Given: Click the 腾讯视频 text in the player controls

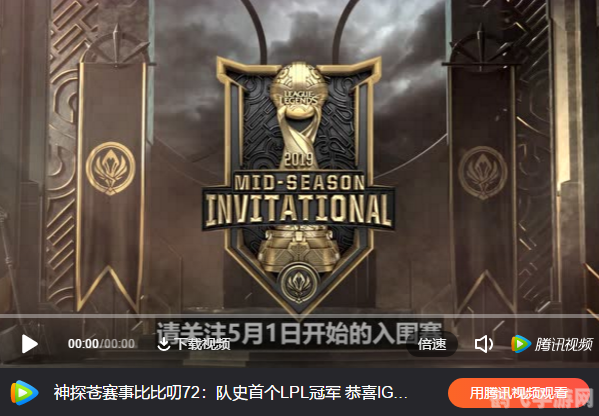Looking at the screenshot, I should 563,344.
